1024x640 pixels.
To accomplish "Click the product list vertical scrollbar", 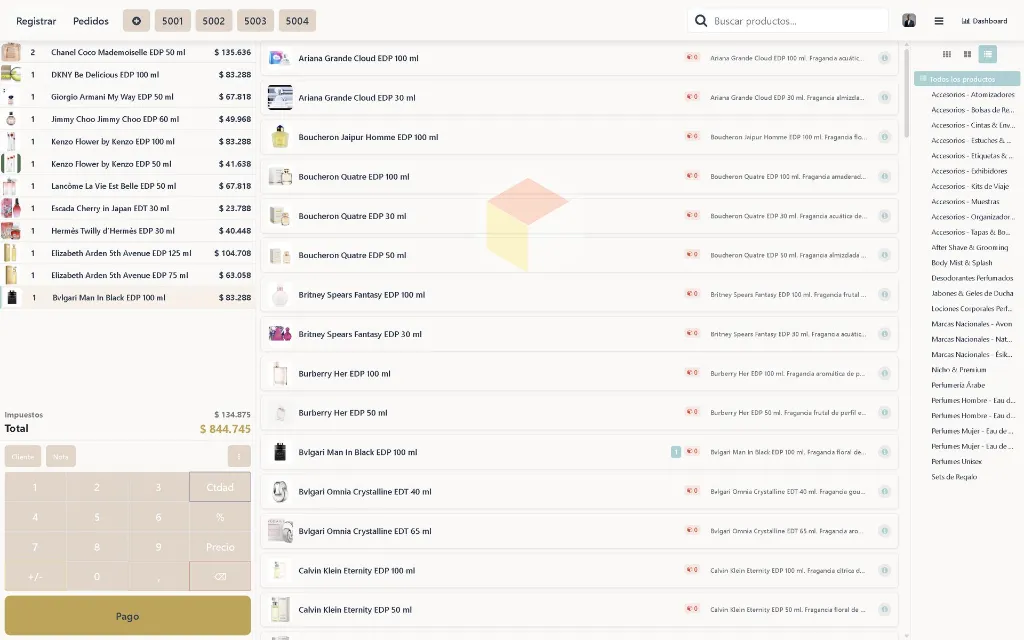I will [906, 91].
